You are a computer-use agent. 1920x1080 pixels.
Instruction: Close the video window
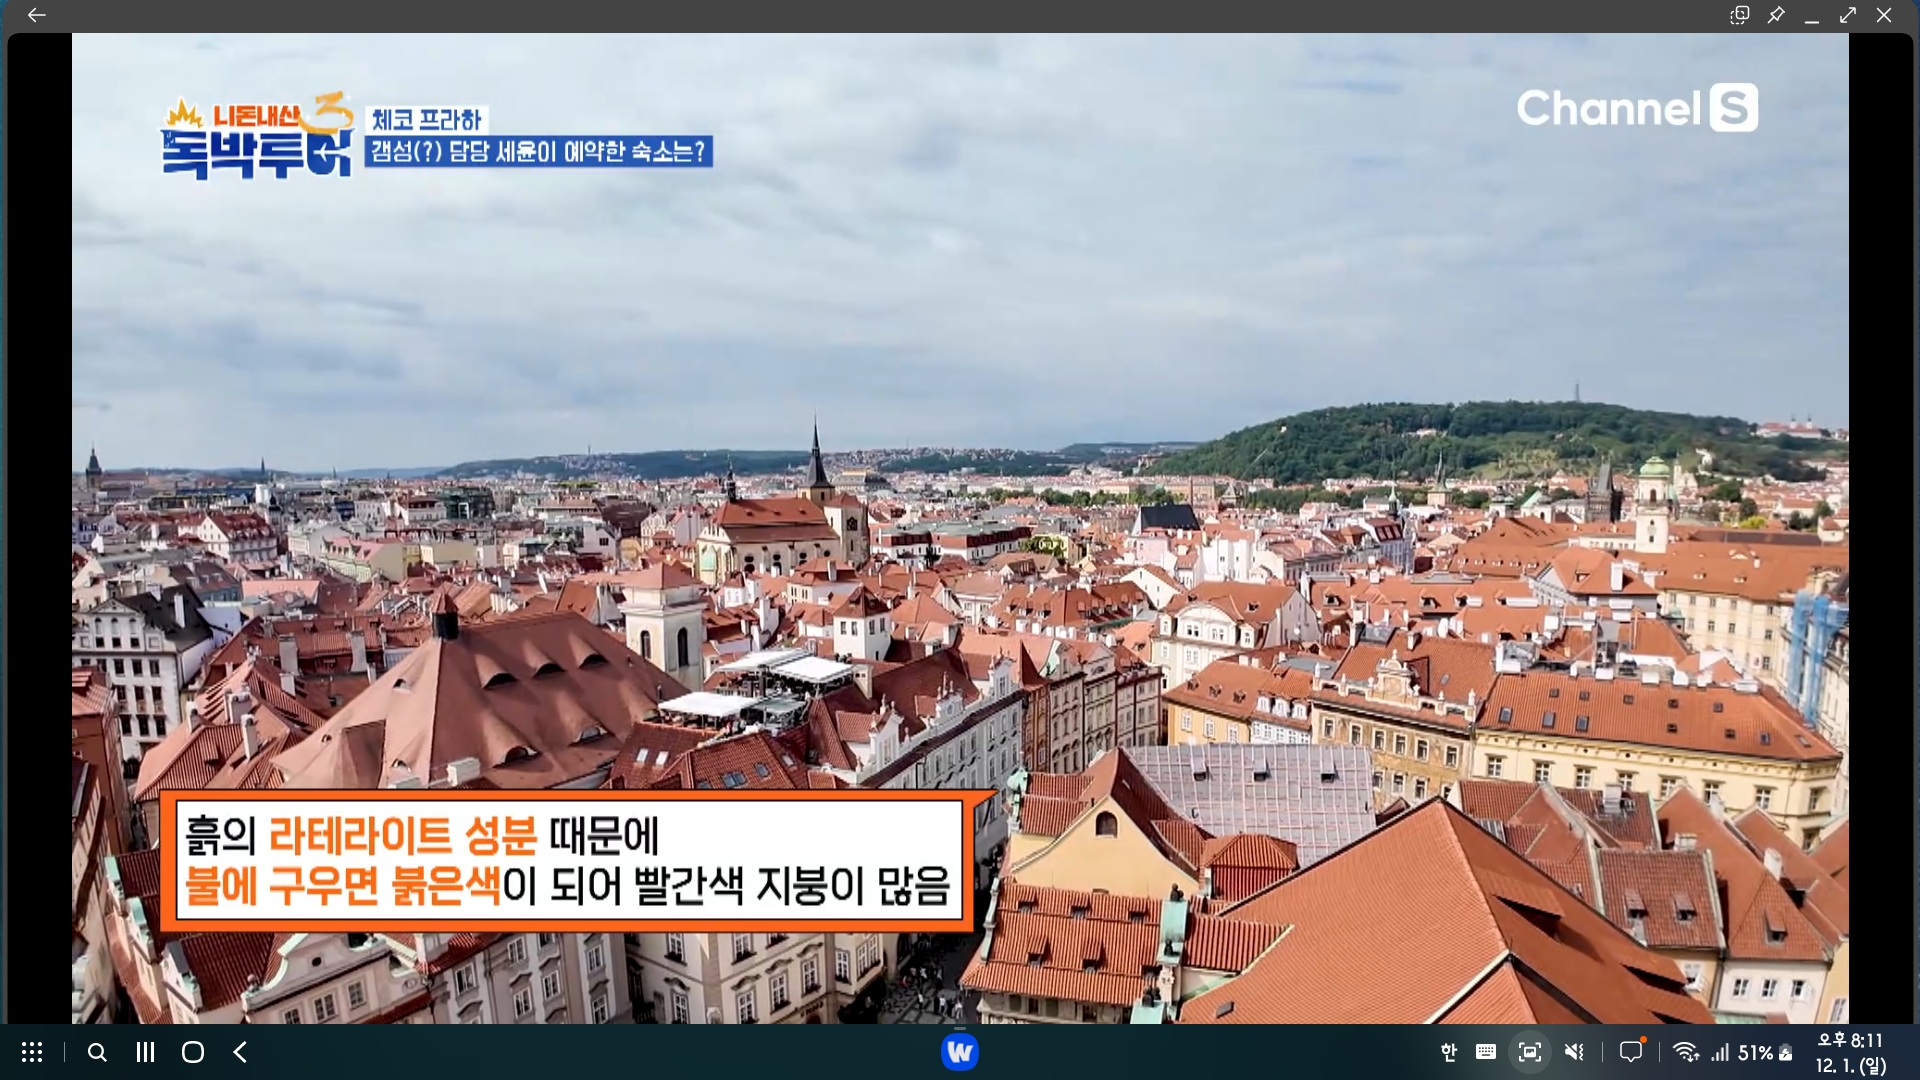point(1884,15)
